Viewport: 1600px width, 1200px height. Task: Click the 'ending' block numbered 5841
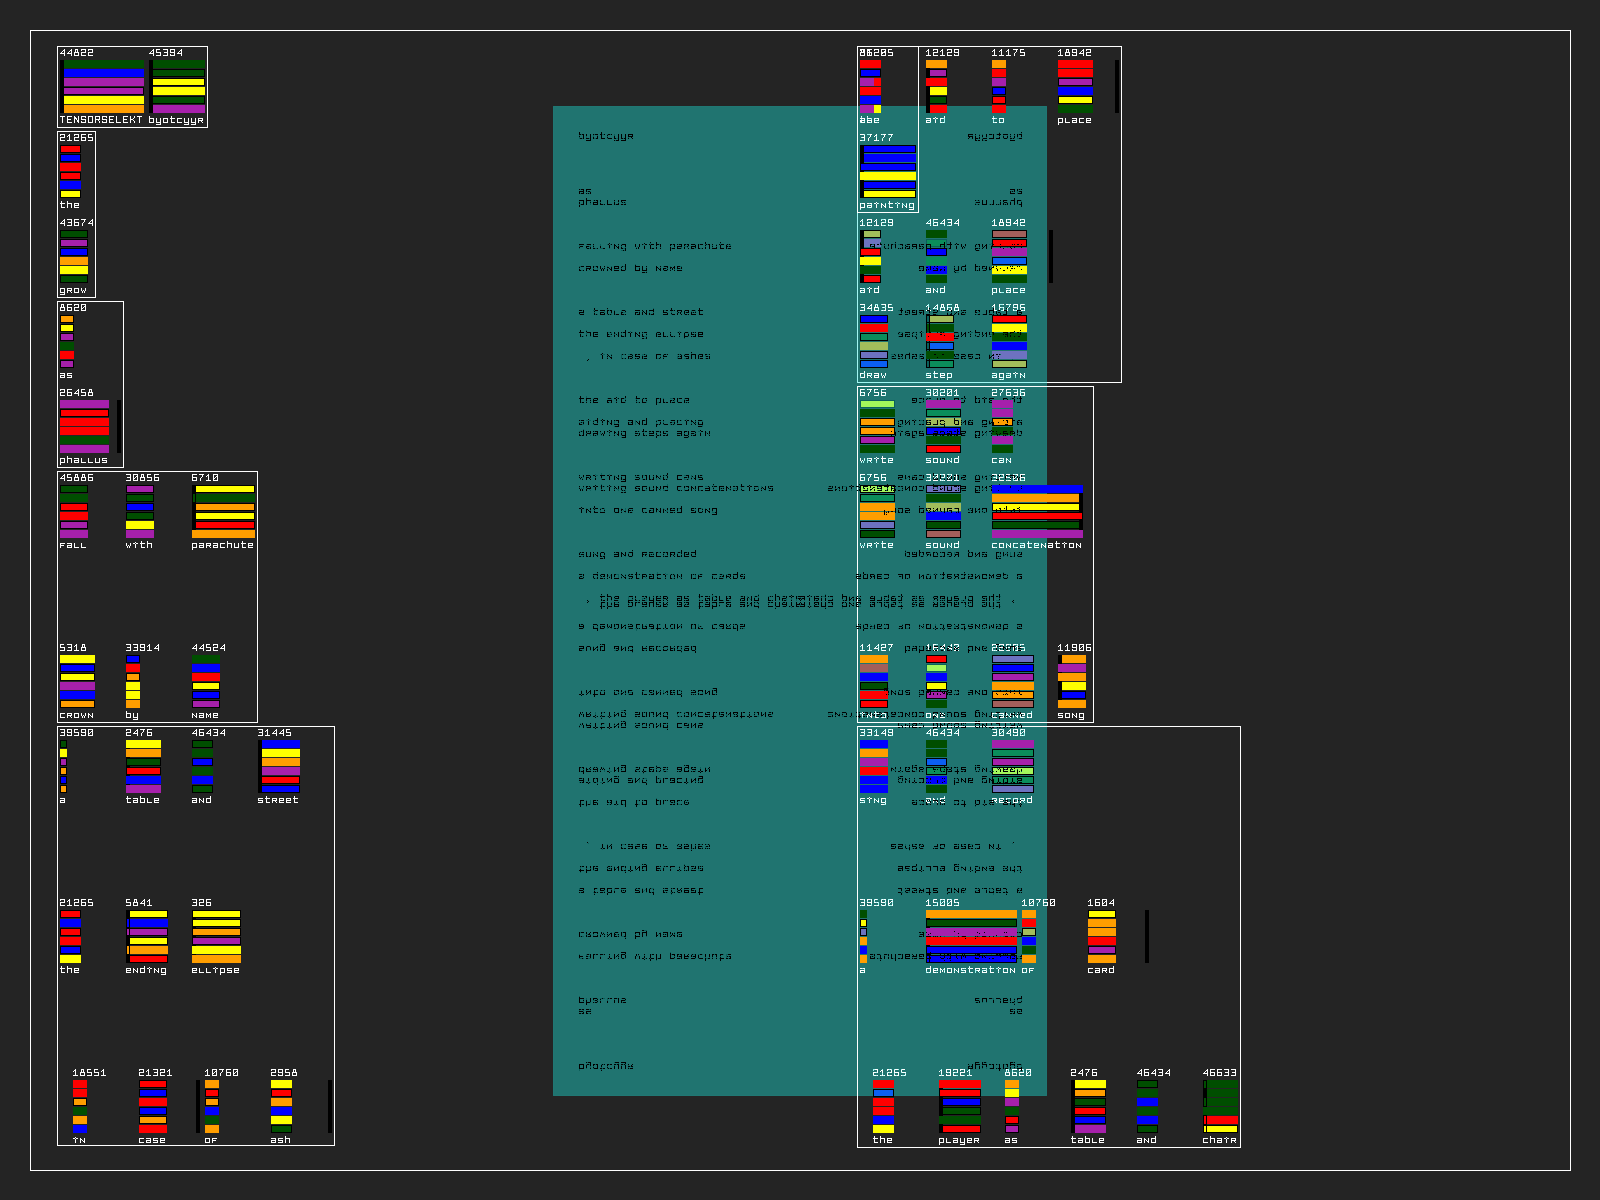click(x=147, y=937)
